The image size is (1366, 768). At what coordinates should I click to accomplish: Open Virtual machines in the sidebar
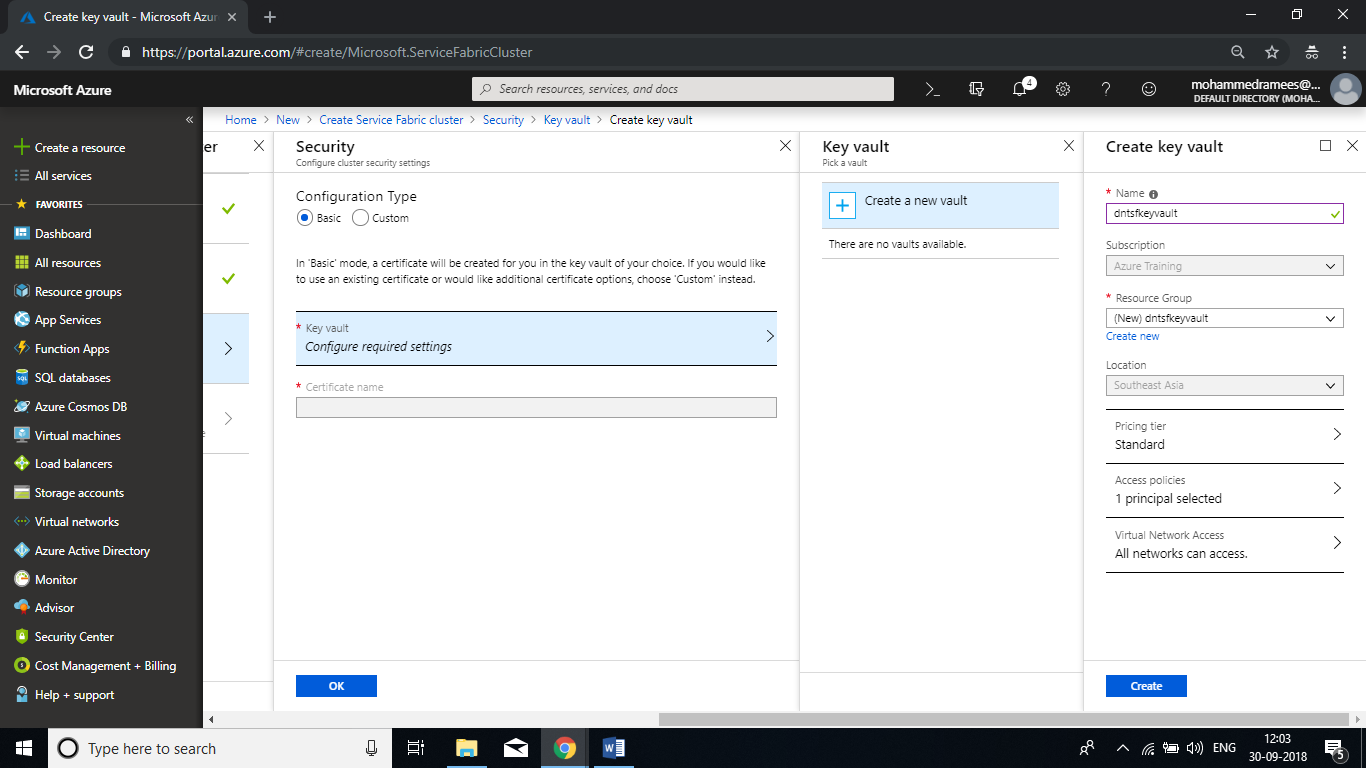tap(77, 435)
